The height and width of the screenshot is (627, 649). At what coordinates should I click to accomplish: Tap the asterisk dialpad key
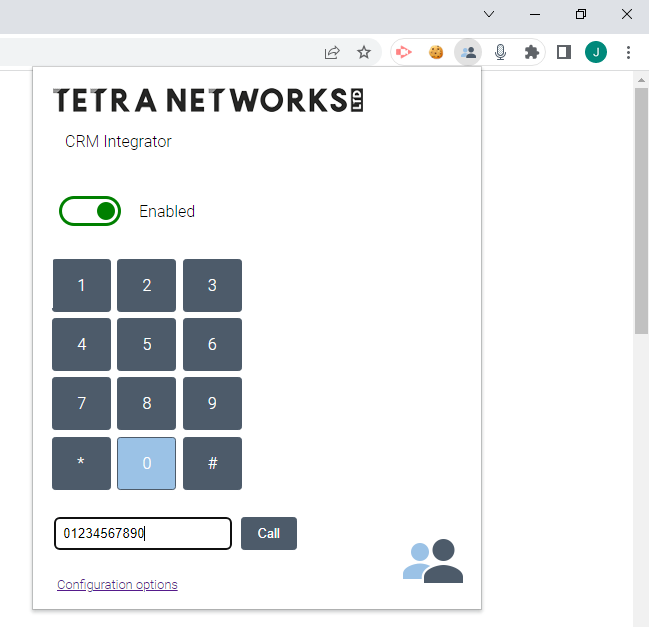82,463
